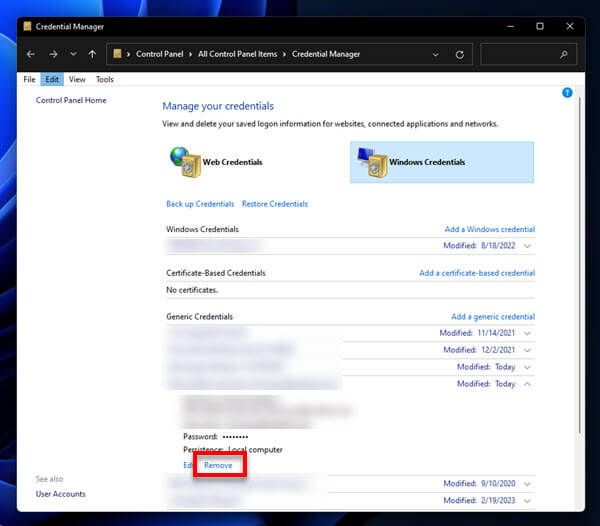Screen dimensions: 600x526
Task: Click the search box in Control Panel
Action: pyautogui.click(x=528, y=54)
